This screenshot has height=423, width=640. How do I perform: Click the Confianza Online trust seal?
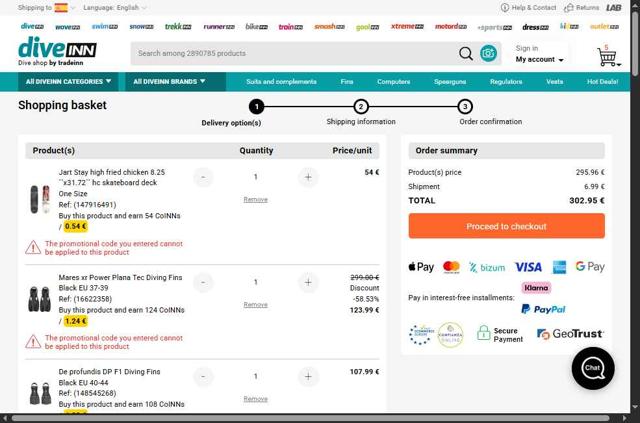coord(451,335)
